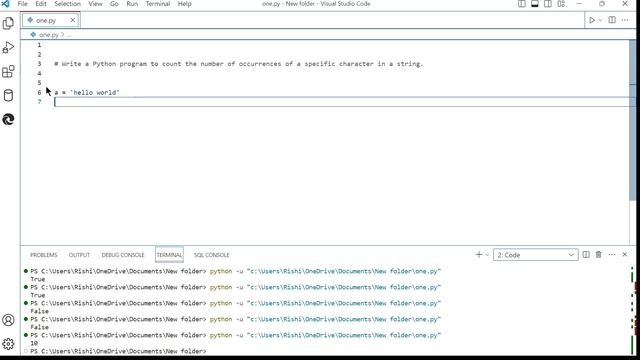Open the Terminal menu
This screenshot has height=360, width=640.
(158, 4)
